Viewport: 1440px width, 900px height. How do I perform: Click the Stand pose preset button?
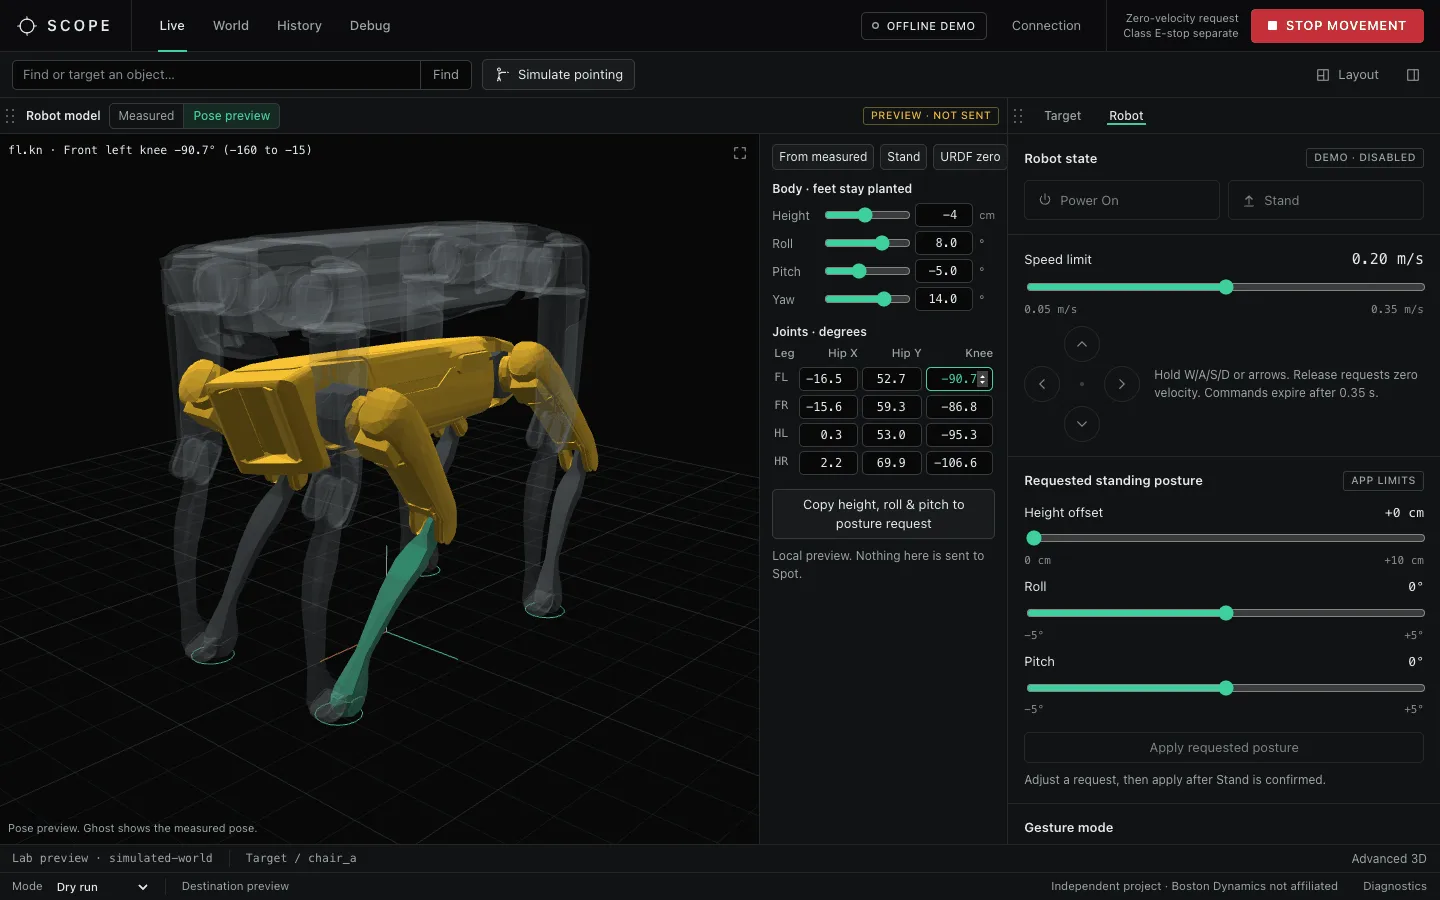[x=903, y=157]
